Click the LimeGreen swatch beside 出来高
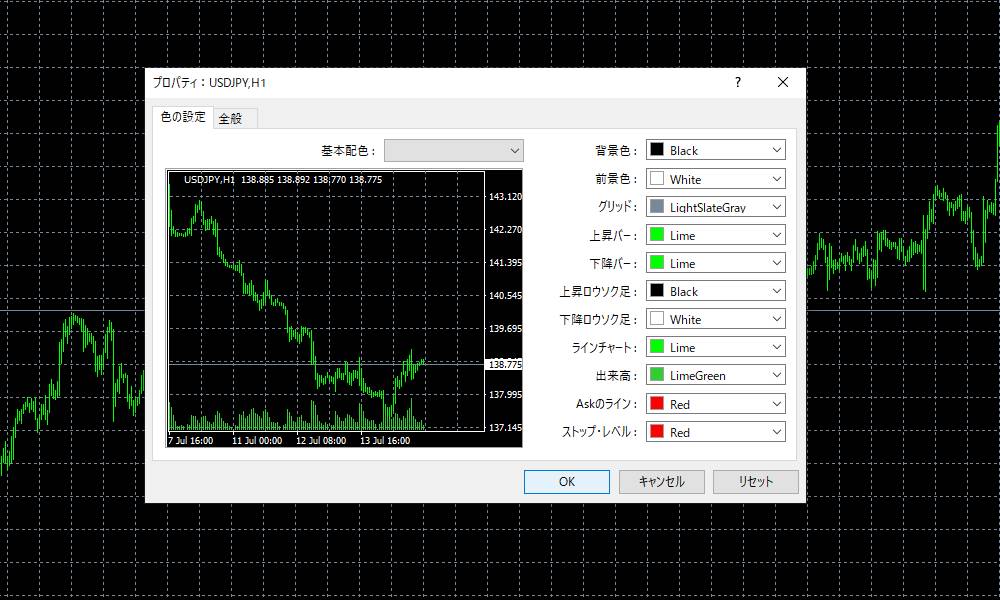 coord(659,374)
